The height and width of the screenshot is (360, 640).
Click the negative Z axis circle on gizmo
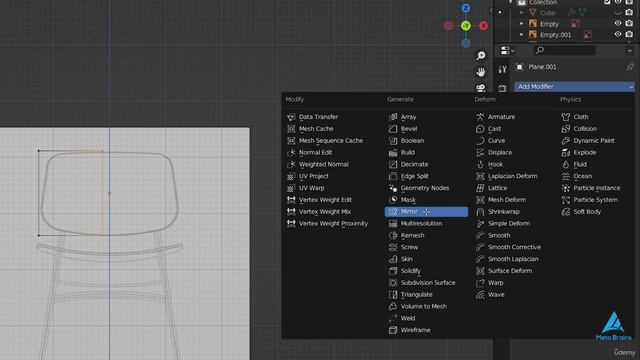466,43
